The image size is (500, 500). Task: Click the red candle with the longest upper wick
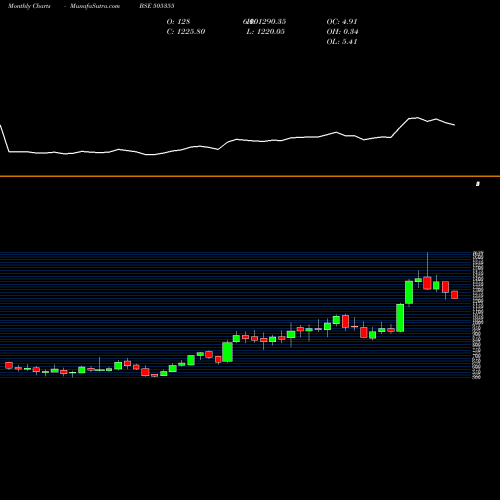point(427,283)
